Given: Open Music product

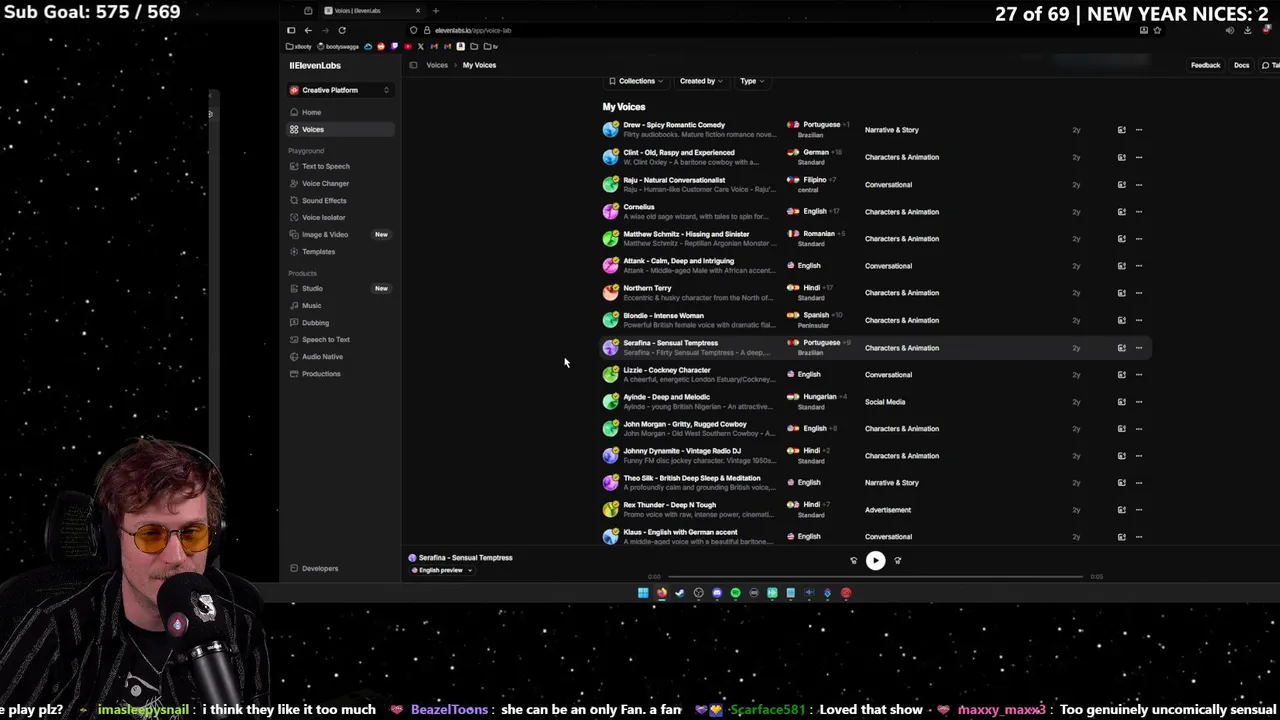Looking at the screenshot, I should 311,305.
